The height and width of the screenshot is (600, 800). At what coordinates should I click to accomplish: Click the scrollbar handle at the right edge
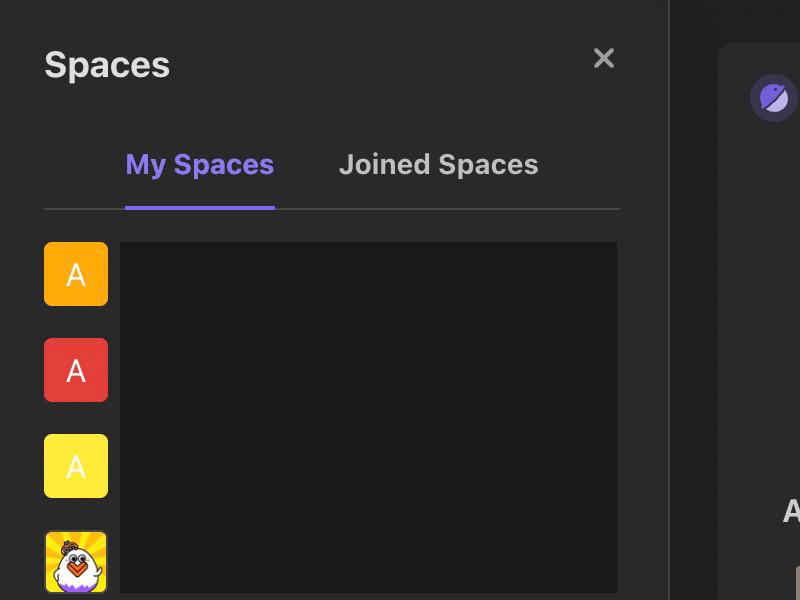tap(797, 583)
